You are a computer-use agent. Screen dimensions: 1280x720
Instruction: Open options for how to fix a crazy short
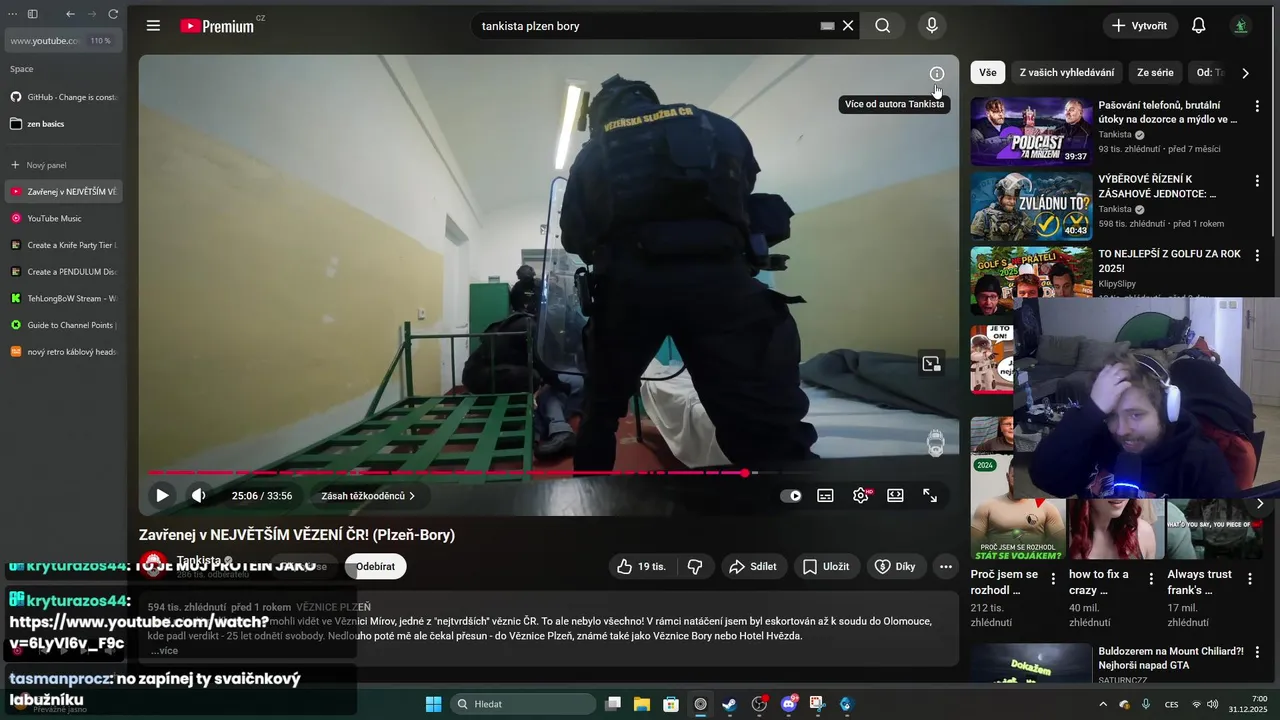pos(1151,578)
